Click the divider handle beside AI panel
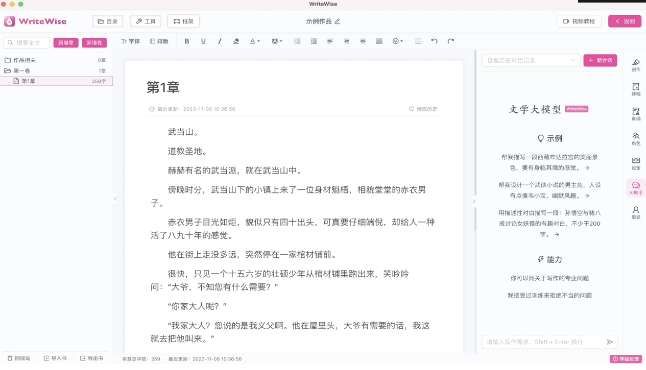646x370 pixels. click(x=474, y=201)
